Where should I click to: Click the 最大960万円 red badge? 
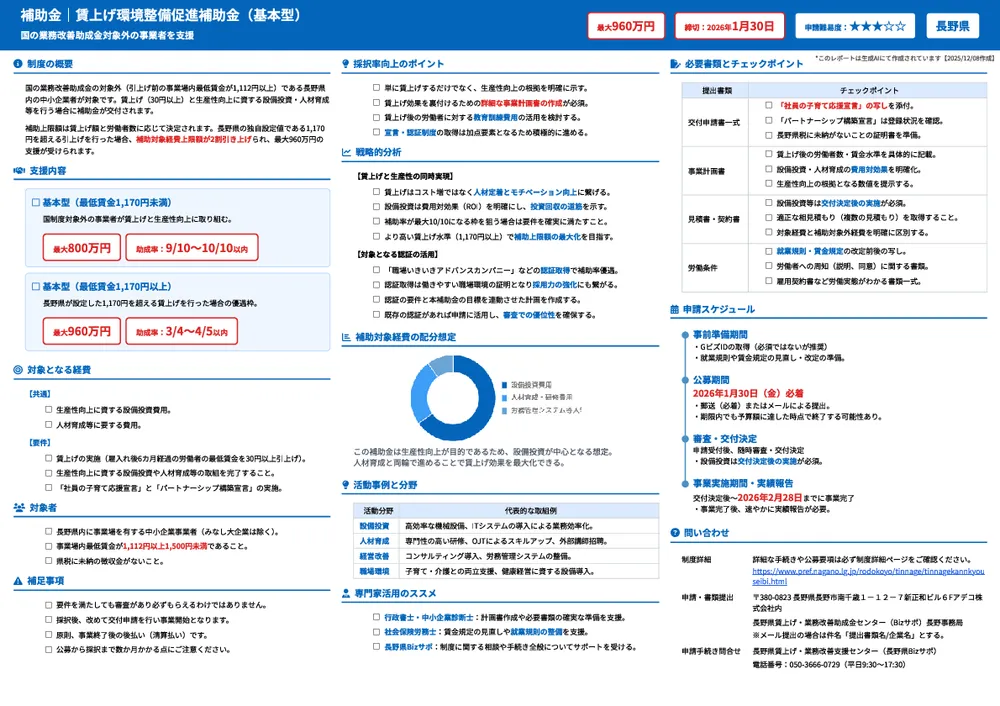(x=625, y=27)
